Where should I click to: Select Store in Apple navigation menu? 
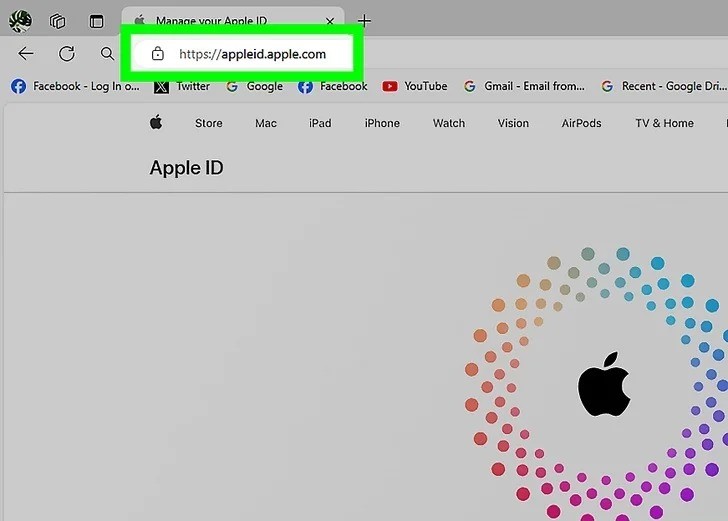[x=208, y=123]
